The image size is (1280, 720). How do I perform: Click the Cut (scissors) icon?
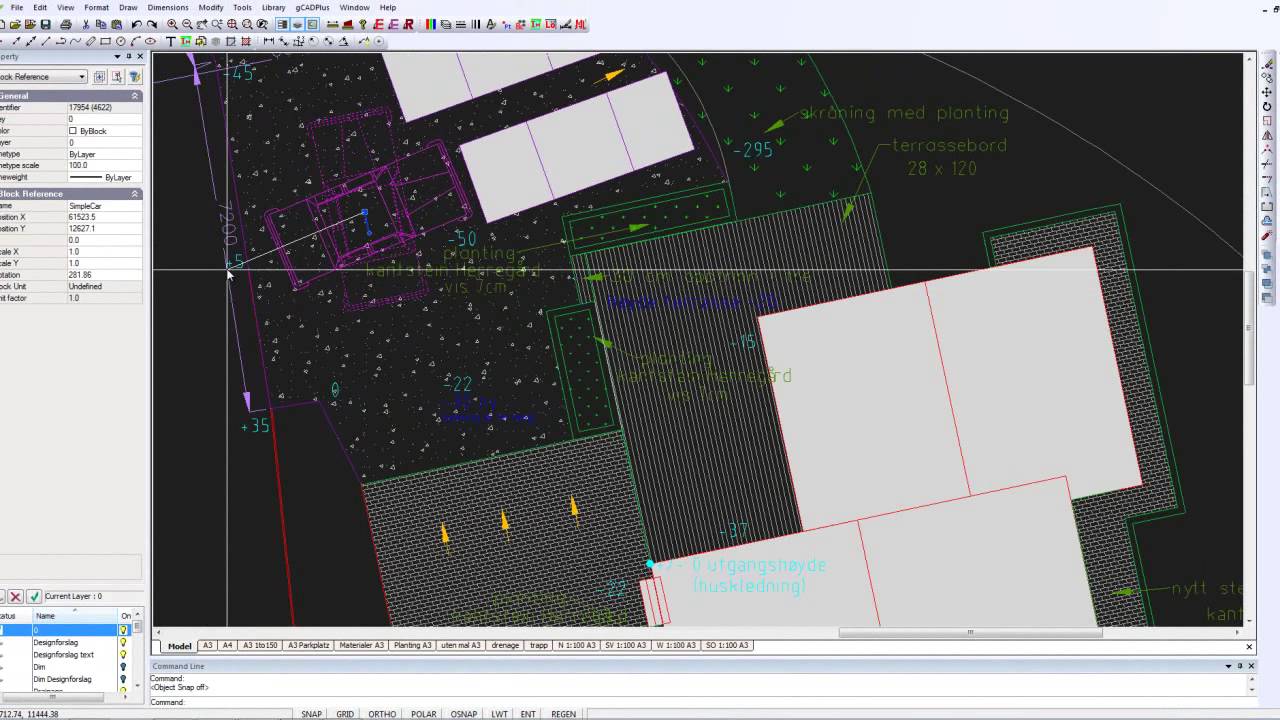[x=86, y=24]
